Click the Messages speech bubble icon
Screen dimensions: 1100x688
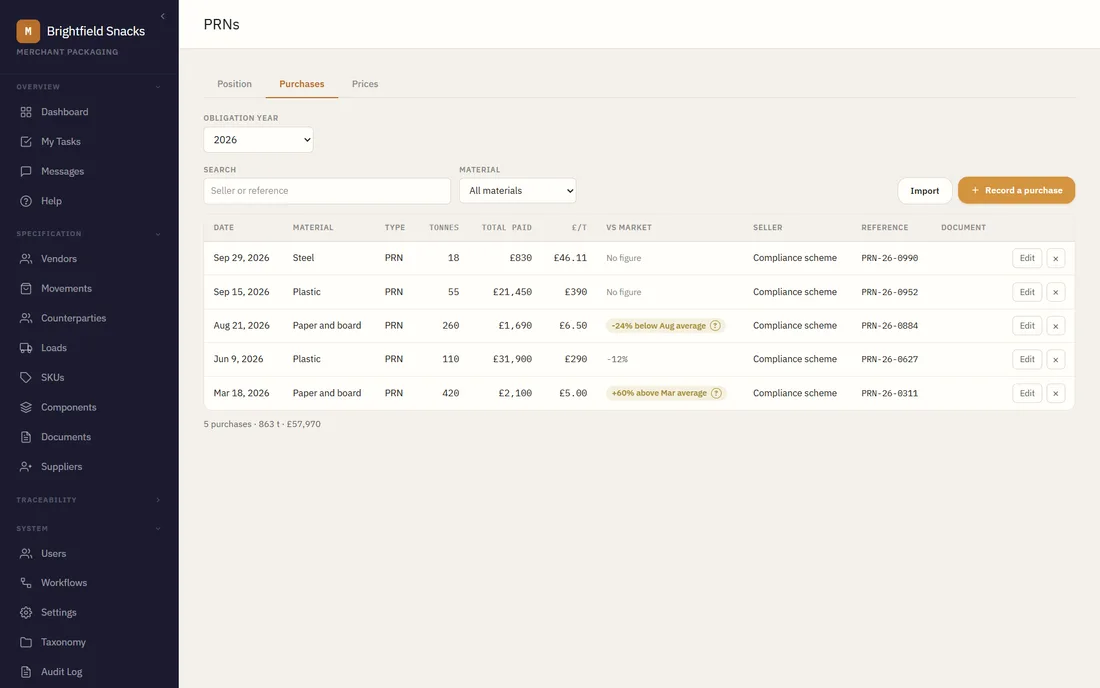(x=26, y=171)
